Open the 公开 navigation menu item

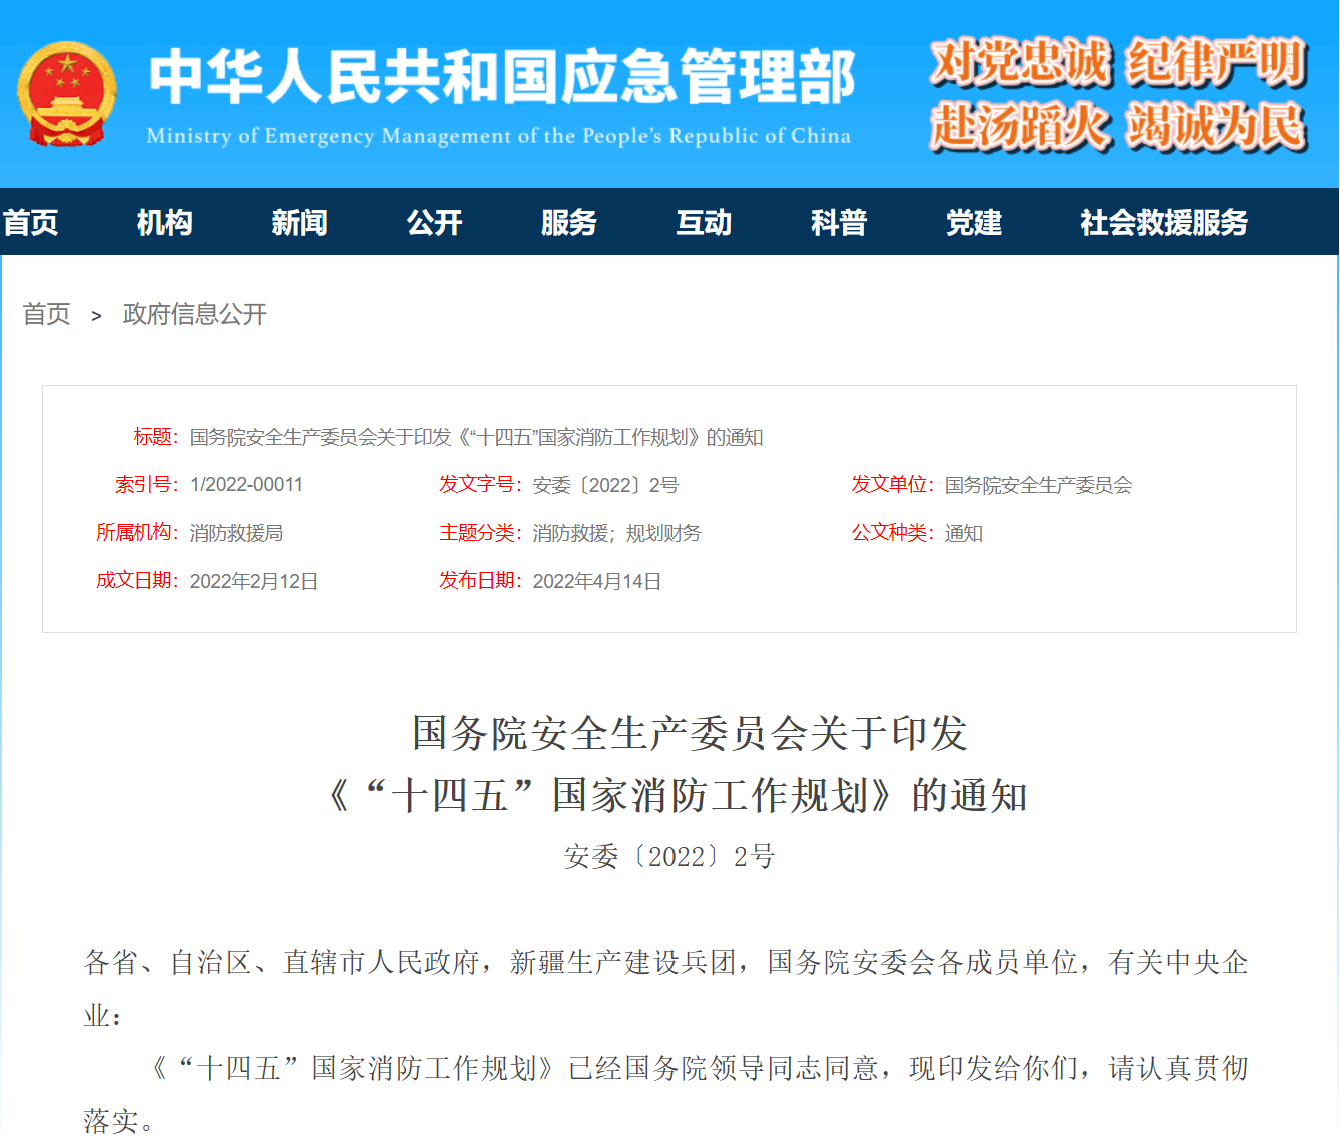pyautogui.click(x=434, y=222)
